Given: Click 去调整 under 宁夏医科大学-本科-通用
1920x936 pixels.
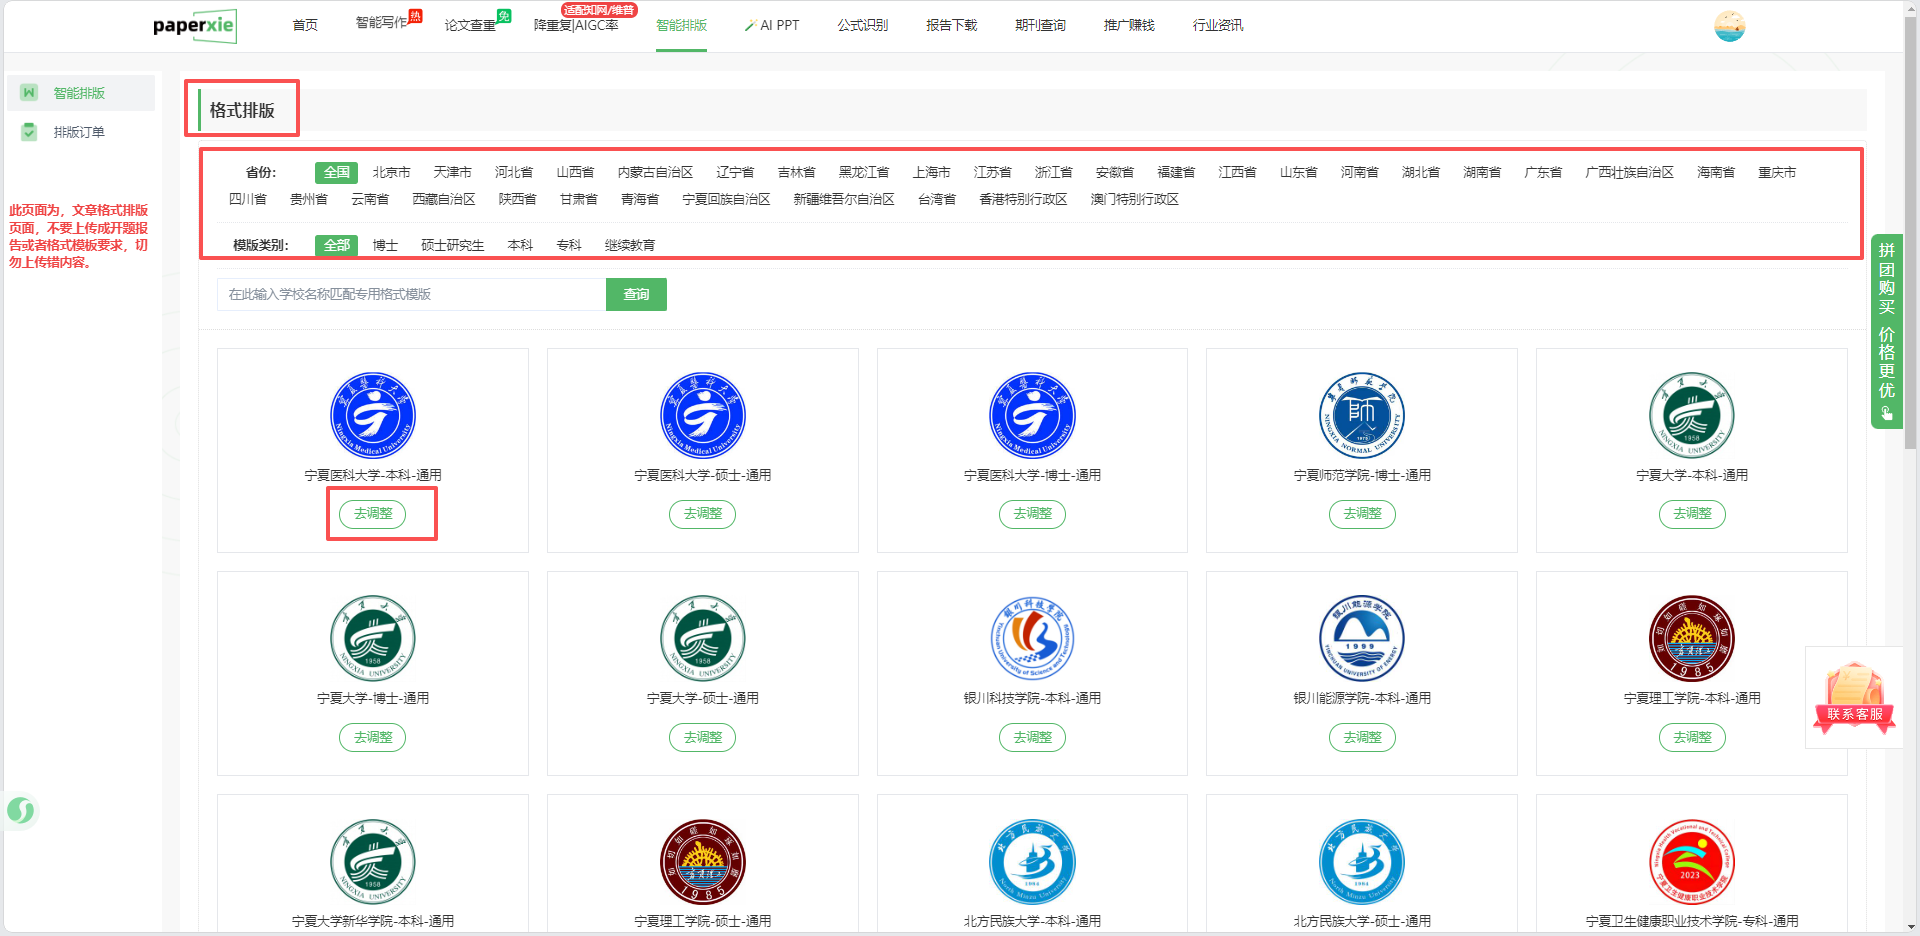Looking at the screenshot, I should (373, 514).
